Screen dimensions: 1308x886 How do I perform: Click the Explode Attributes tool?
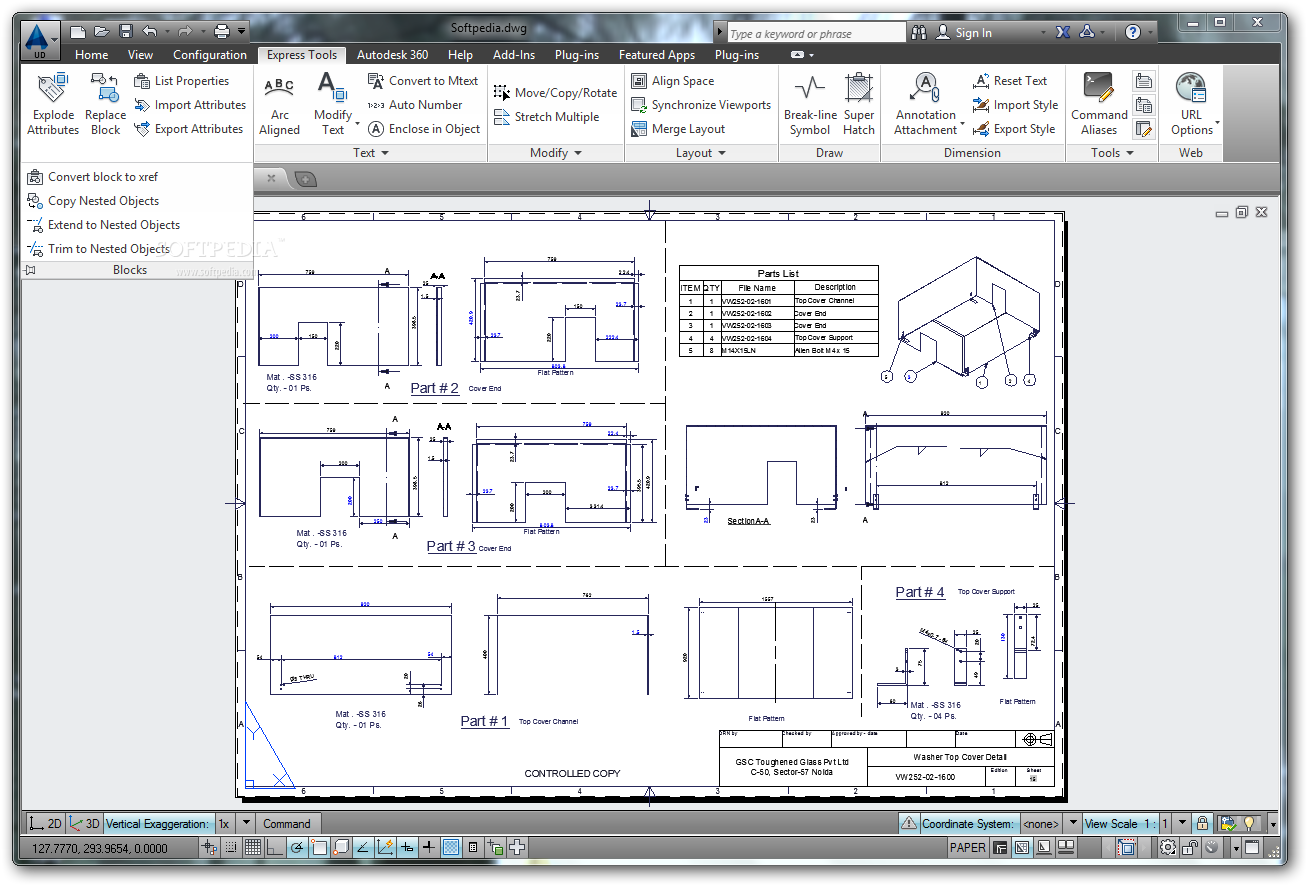pyautogui.click(x=53, y=104)
